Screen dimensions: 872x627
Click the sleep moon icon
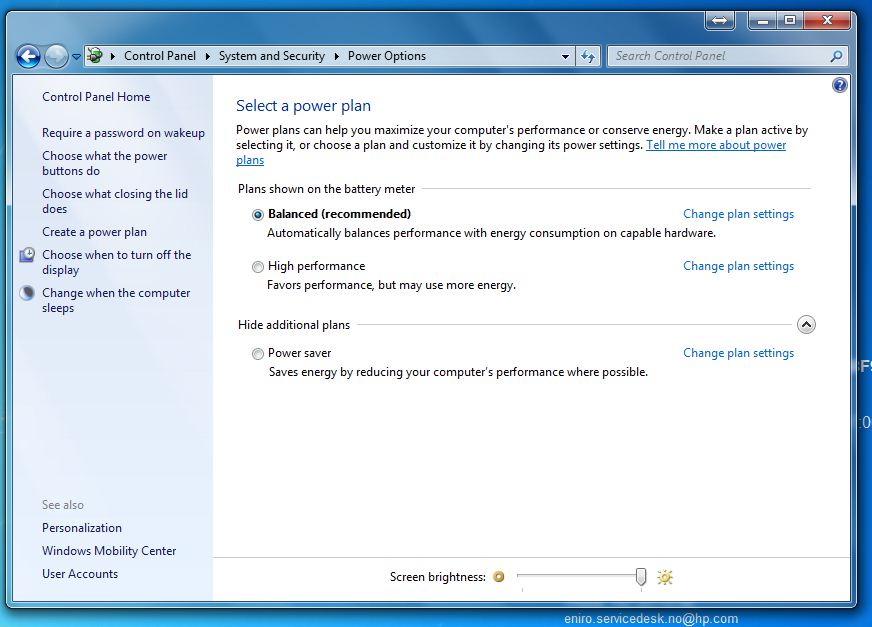coord(27,293)
